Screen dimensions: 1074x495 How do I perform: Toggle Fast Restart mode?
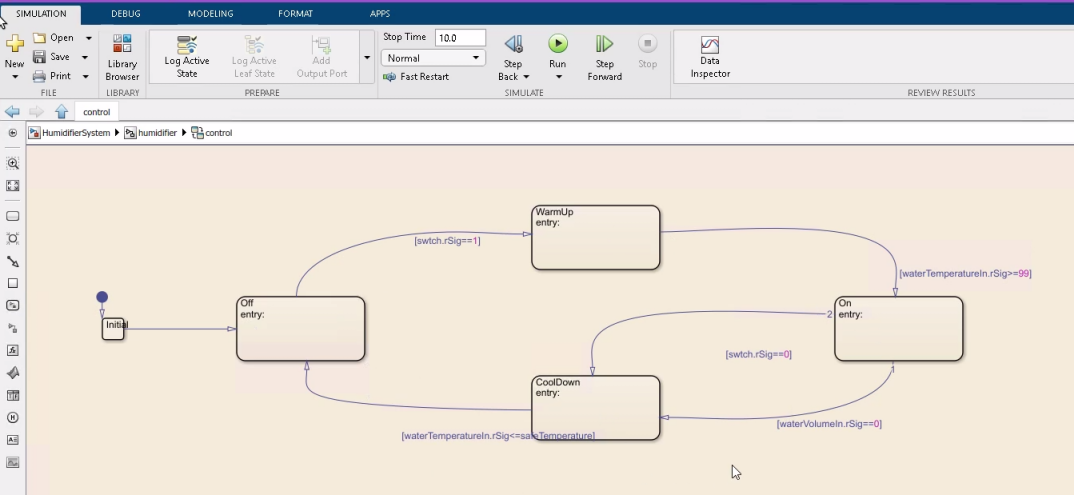[416, 77]
